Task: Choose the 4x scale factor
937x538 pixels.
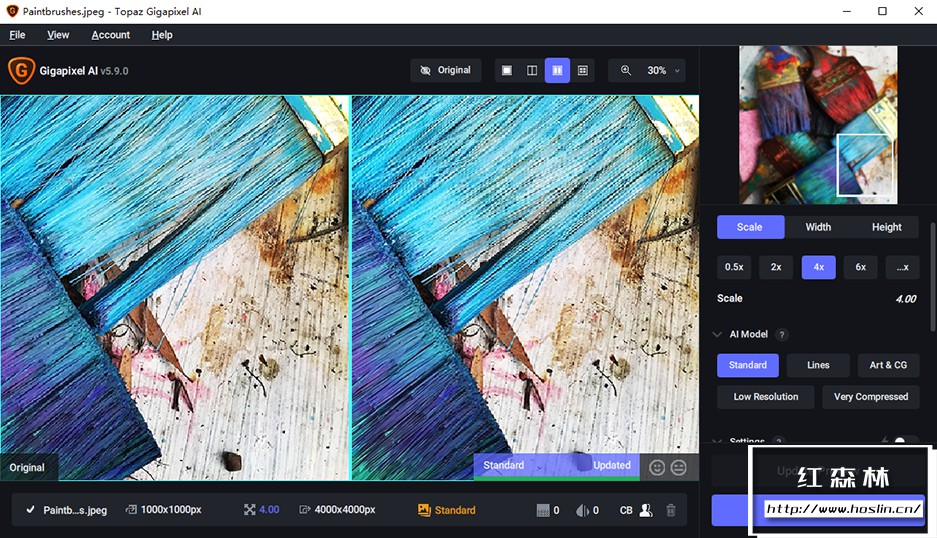Action: (x=818, y=267)
